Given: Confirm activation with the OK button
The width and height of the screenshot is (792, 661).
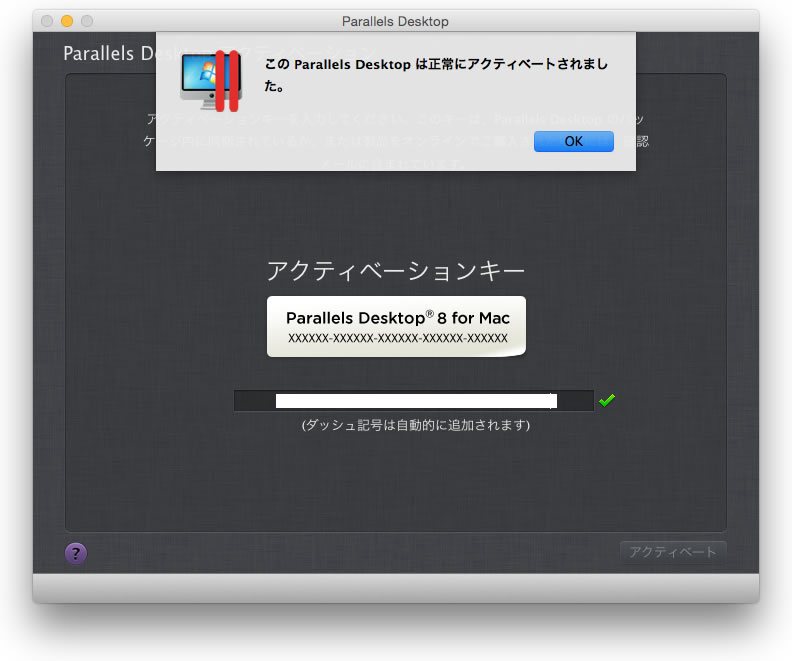Looking at the screenshot, I should [x=573, y=141].
